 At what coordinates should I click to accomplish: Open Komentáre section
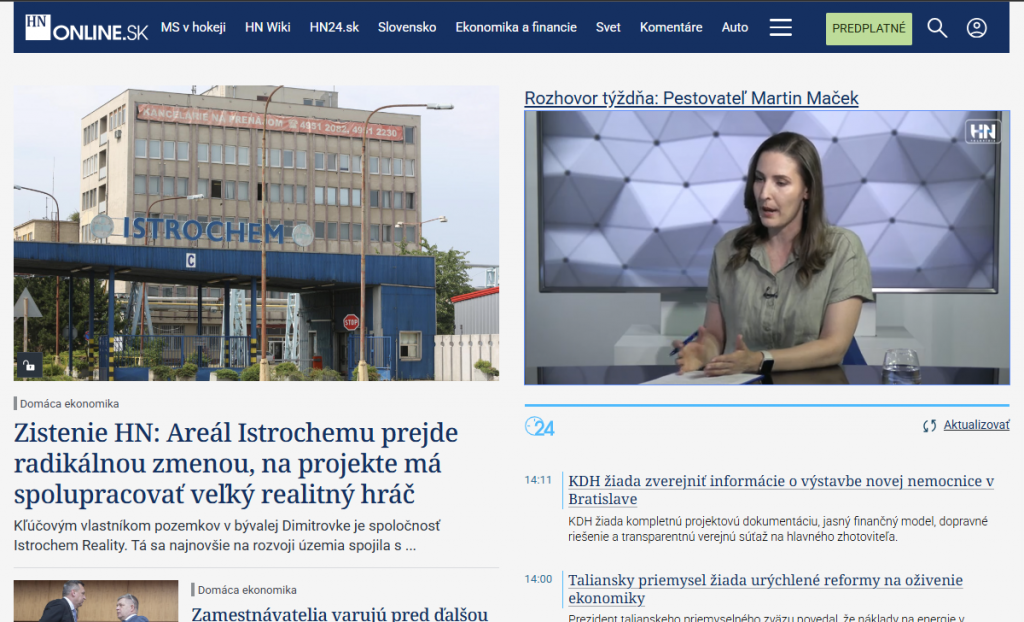click(671, 27)
